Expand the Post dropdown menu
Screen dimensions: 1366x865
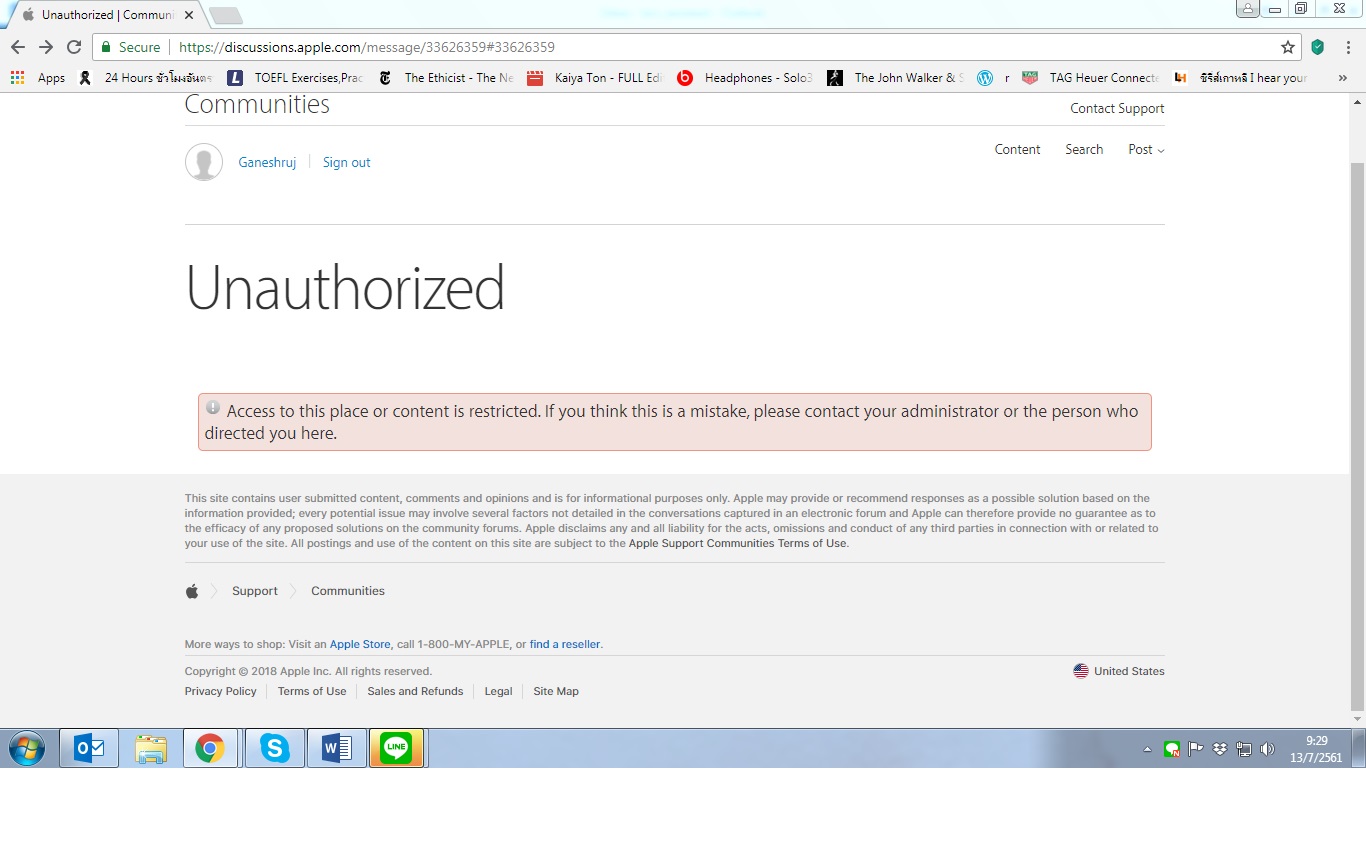click(1146, 149)
